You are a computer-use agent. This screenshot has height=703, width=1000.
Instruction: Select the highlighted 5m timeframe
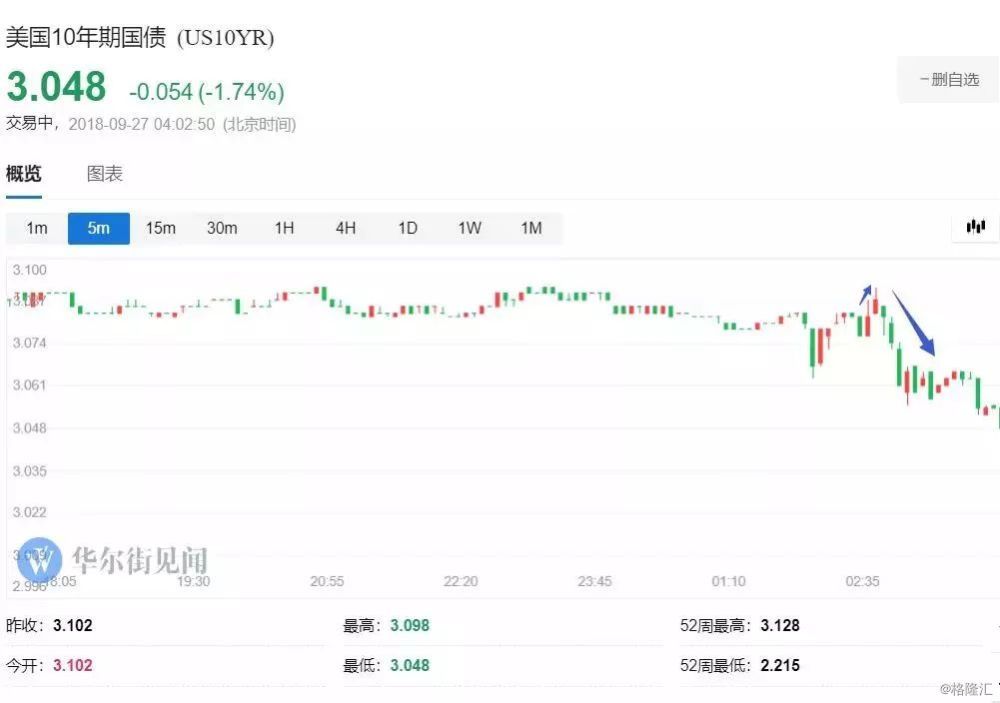pyautogui.click(x=98, y=228)
